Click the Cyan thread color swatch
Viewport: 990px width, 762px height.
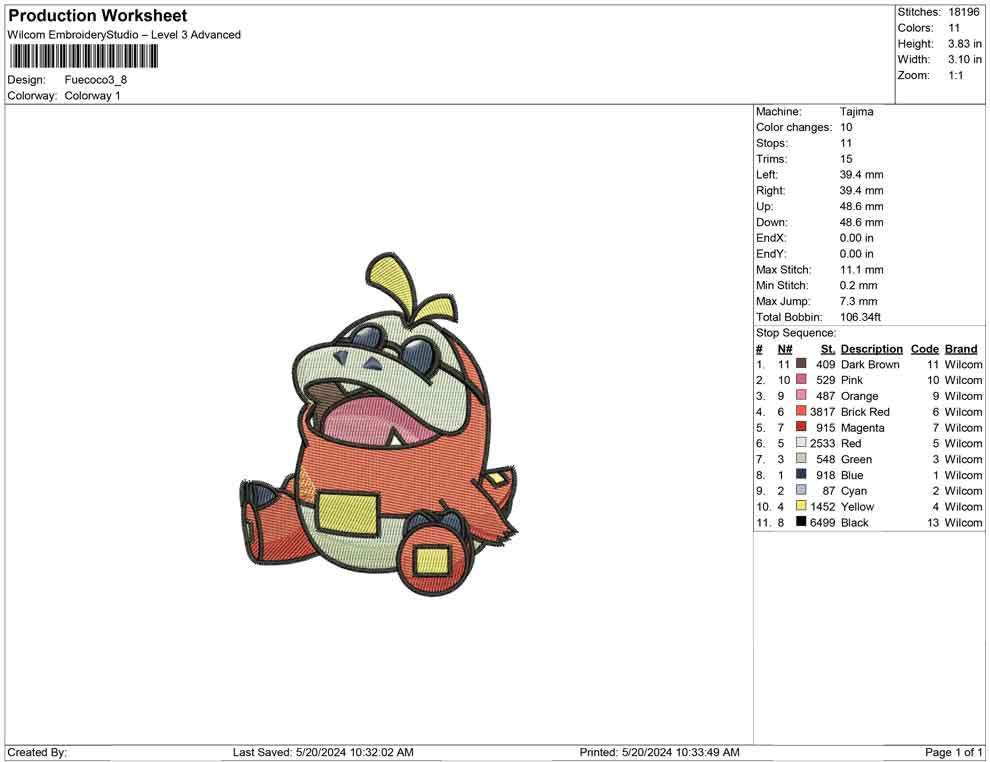pyautogui.click(x=801, y=490)
